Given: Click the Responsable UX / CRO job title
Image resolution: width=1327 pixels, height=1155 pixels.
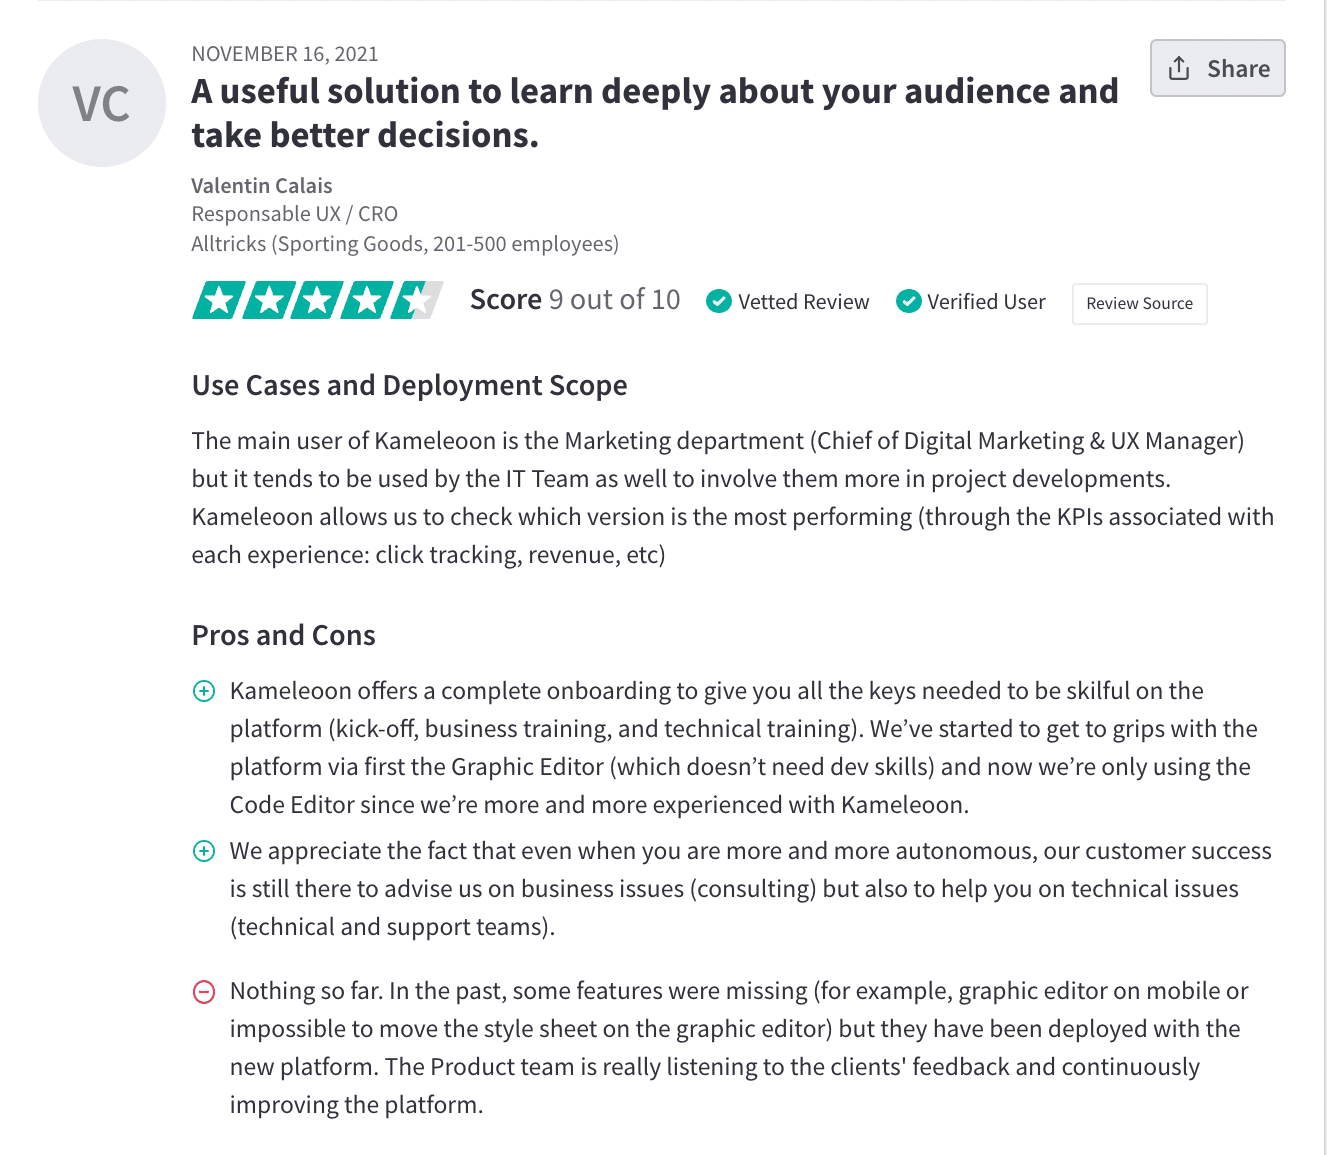Looking at the screenshot, I should [x=295, y=214].
